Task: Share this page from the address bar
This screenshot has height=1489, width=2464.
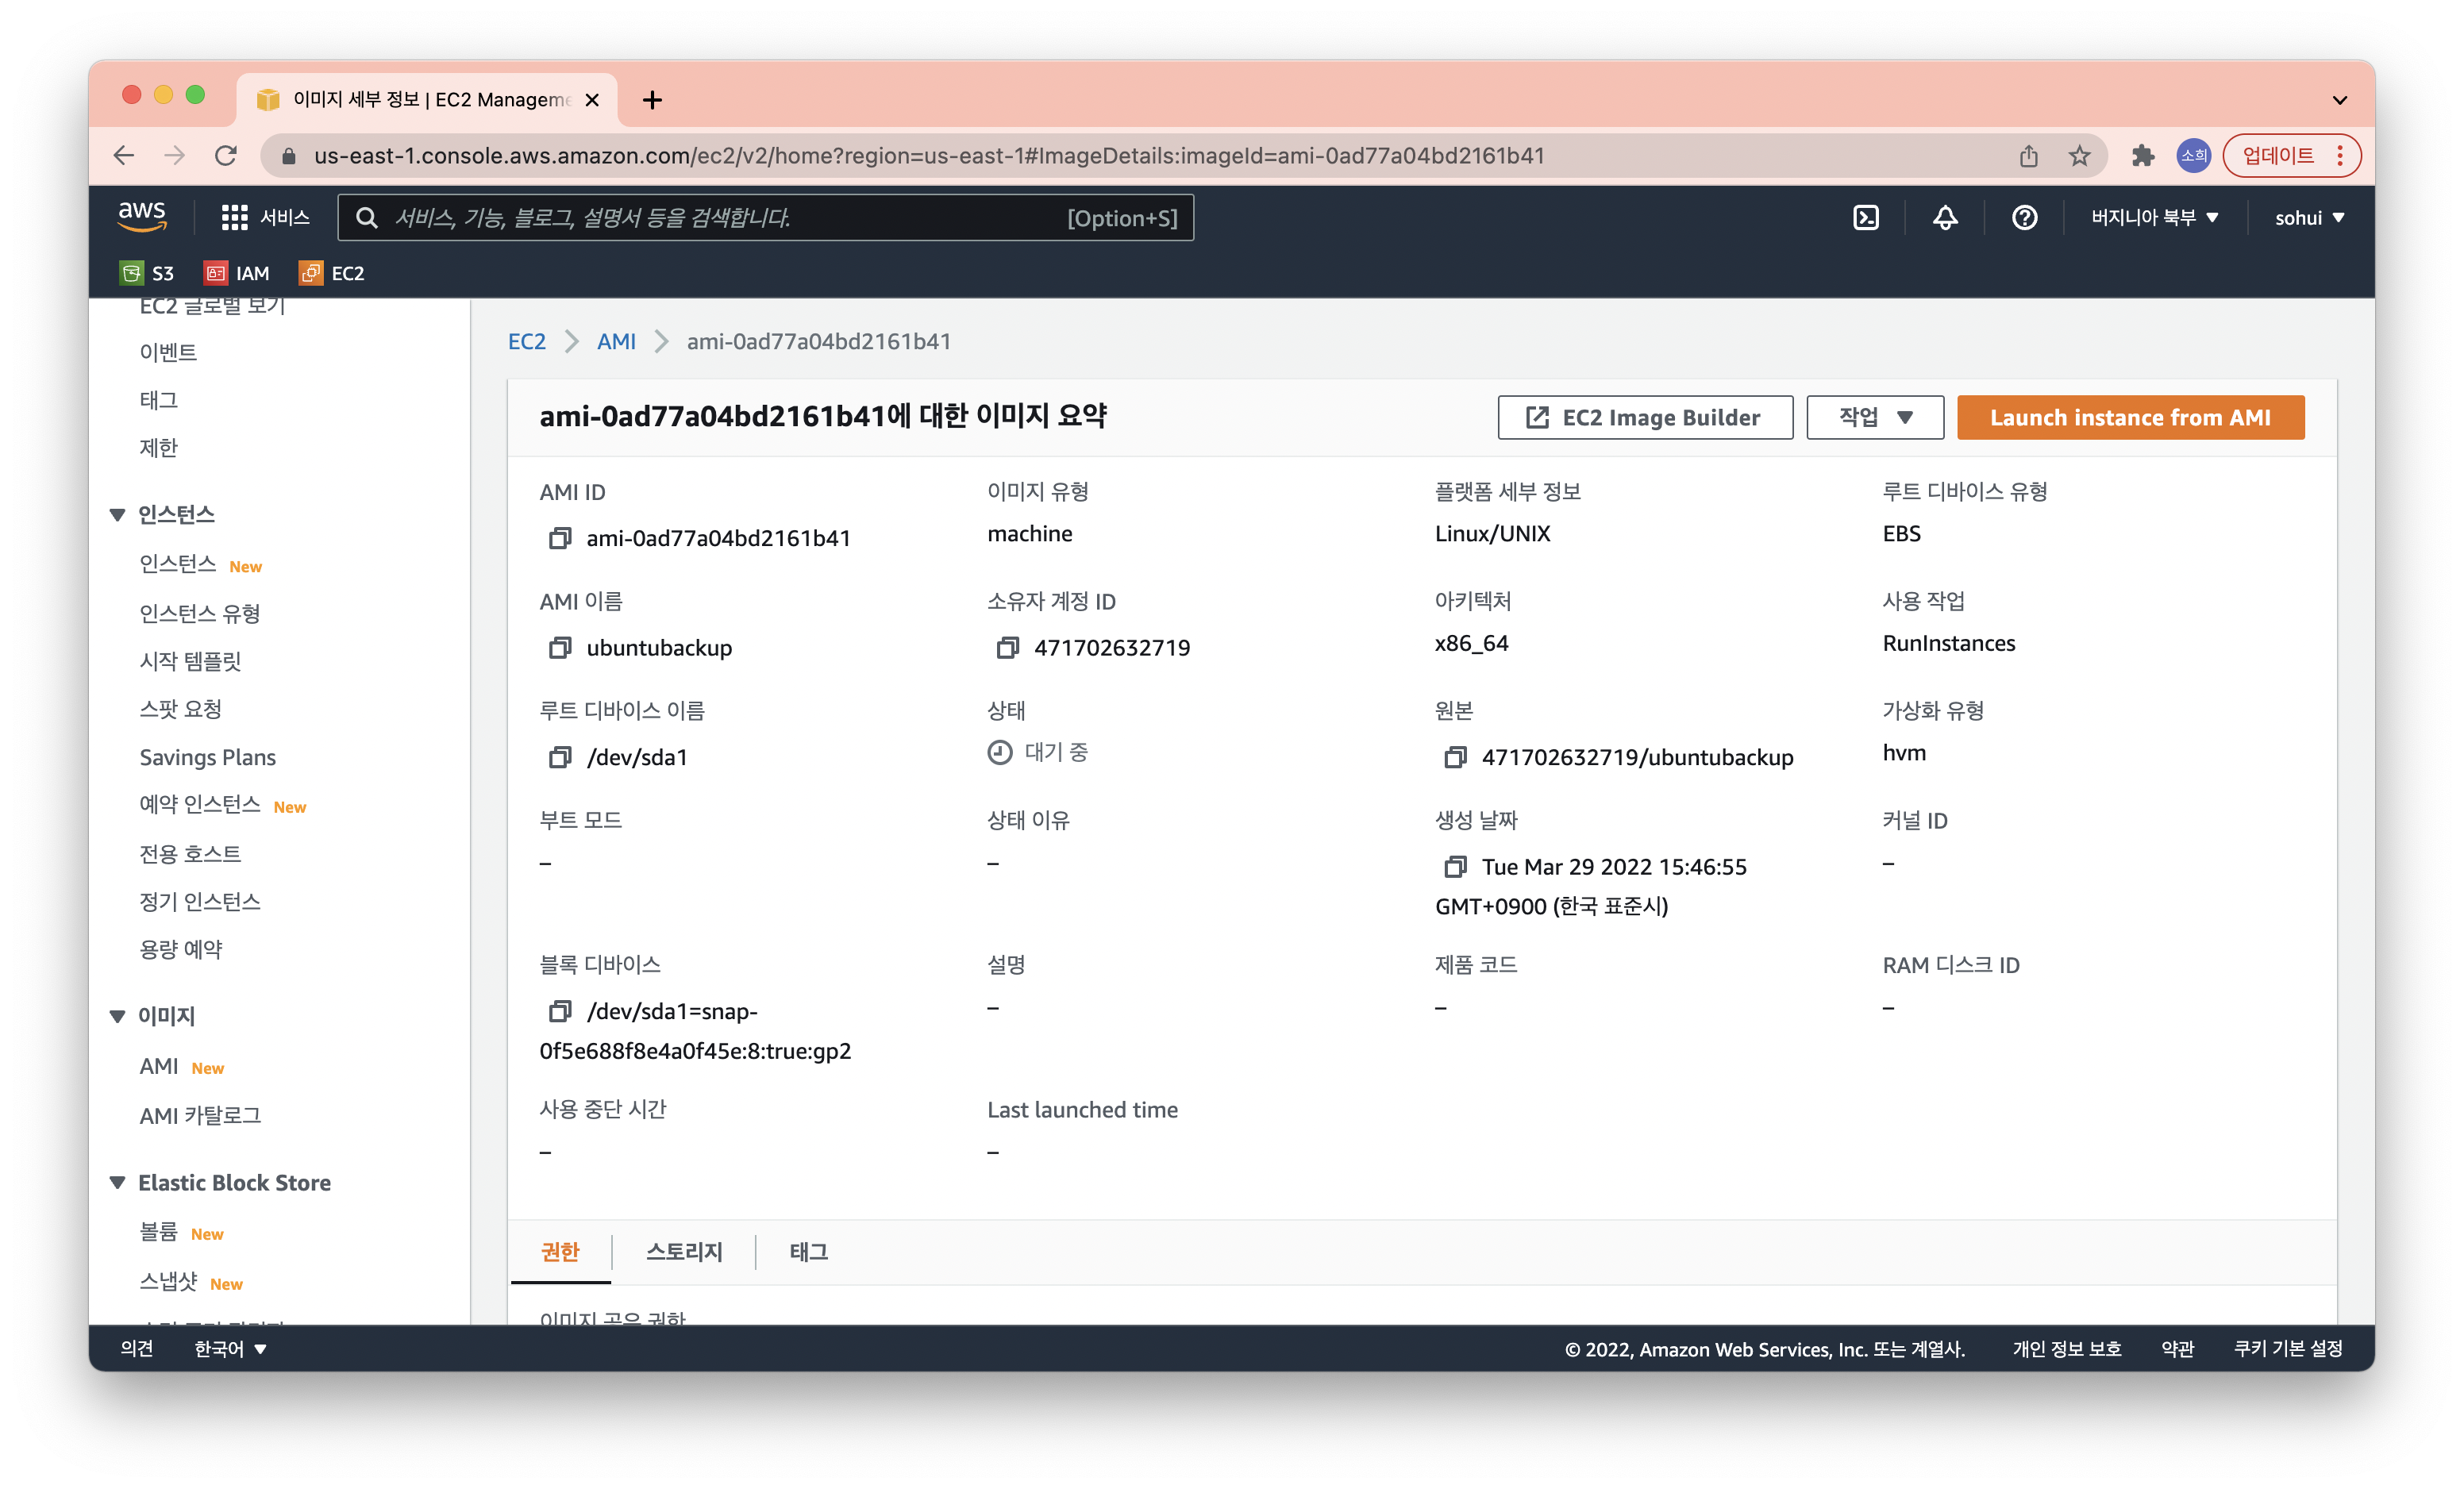Action: 2028,156
